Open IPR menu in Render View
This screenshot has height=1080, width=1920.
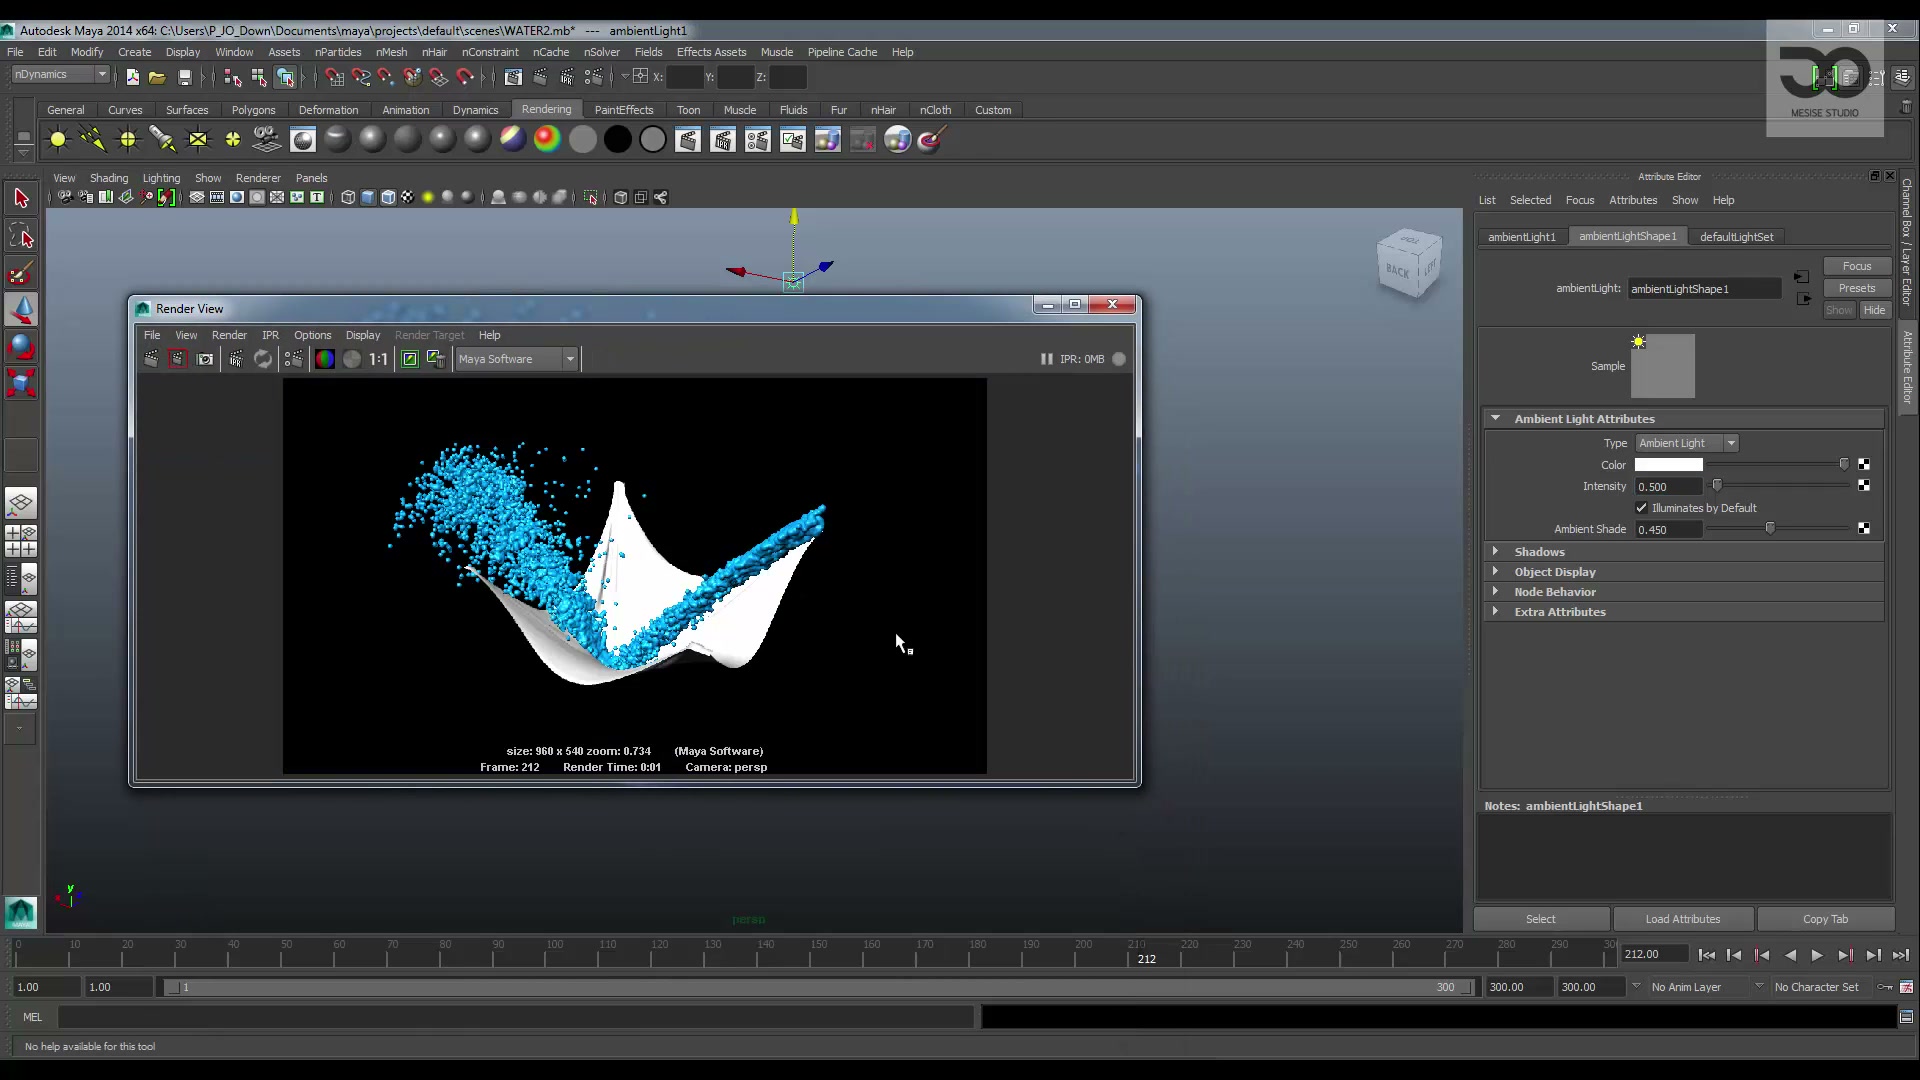click(270, 335)
